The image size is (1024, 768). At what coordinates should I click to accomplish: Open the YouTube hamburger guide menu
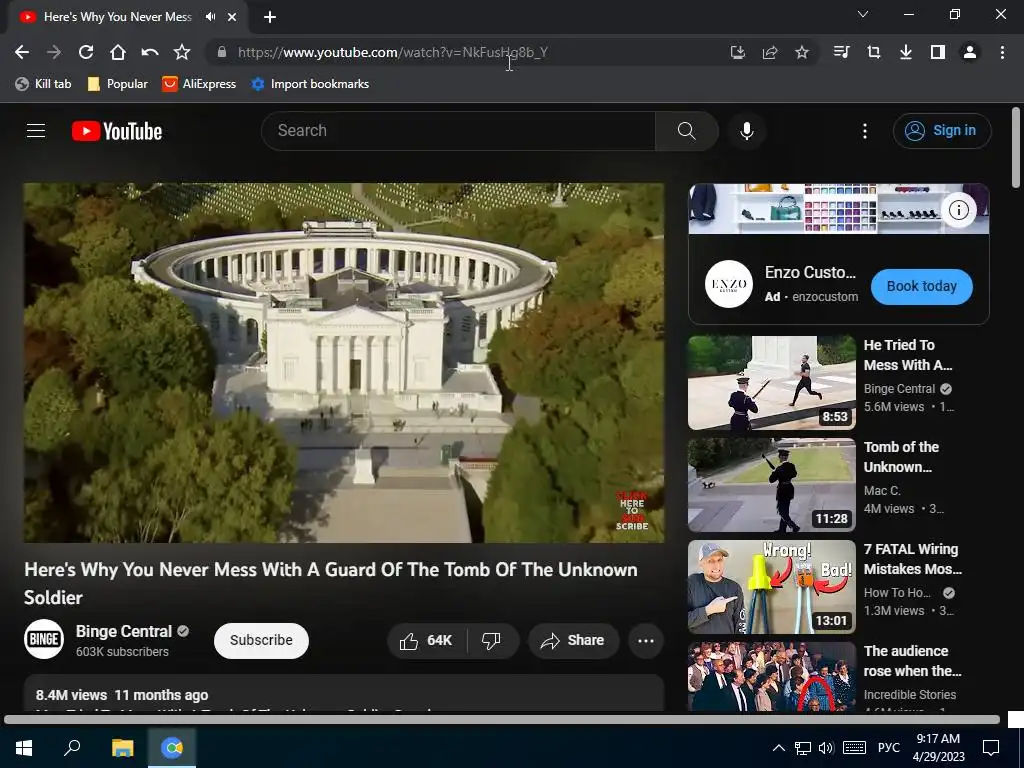pyautogui.click(x=36, y=131)
